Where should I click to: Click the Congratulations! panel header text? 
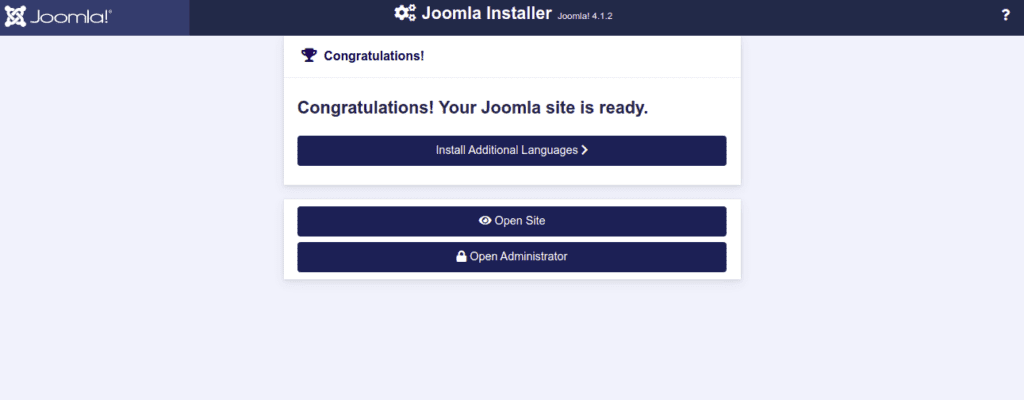[374, 56]
